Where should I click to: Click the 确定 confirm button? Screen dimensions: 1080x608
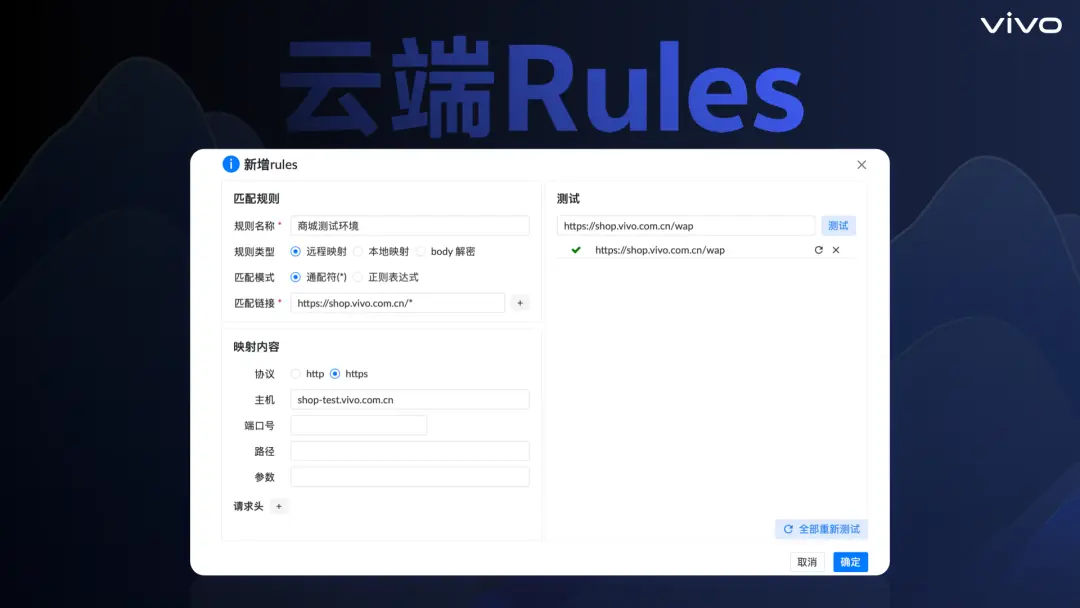pyautogui.click(x=849, y=562)
